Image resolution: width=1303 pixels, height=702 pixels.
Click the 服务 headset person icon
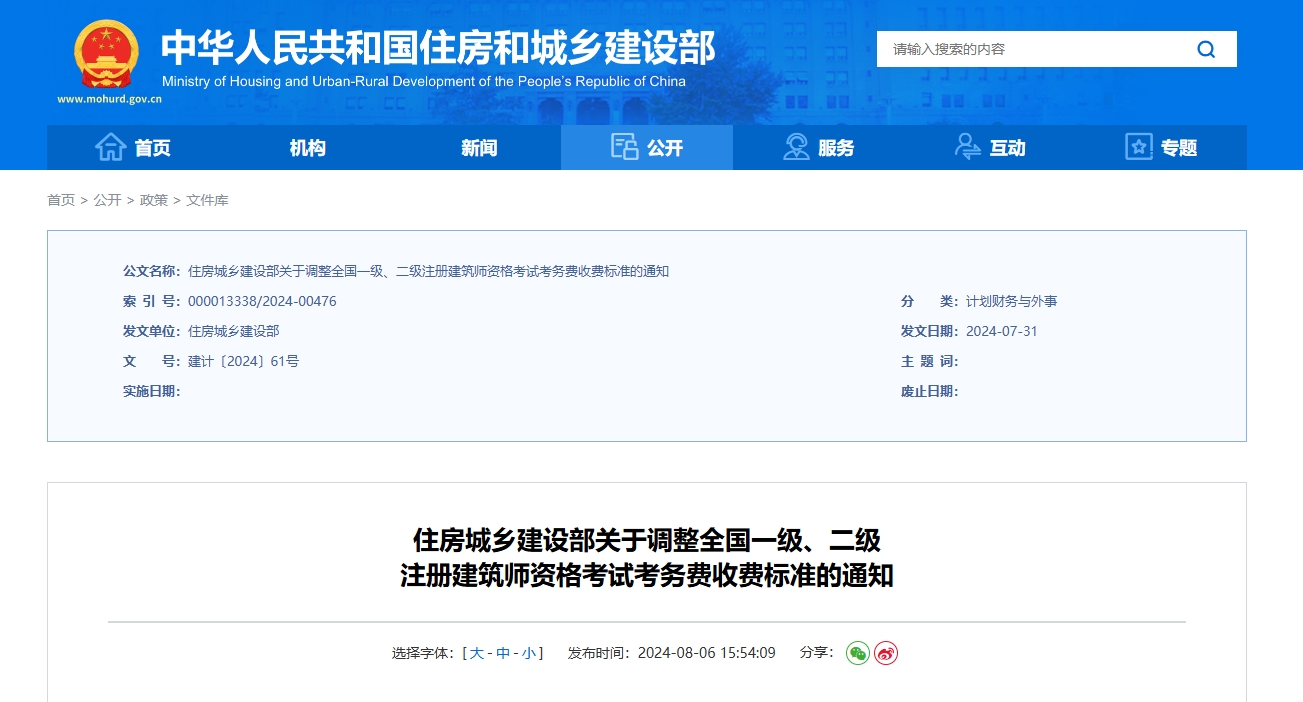[x=796, y=147]
